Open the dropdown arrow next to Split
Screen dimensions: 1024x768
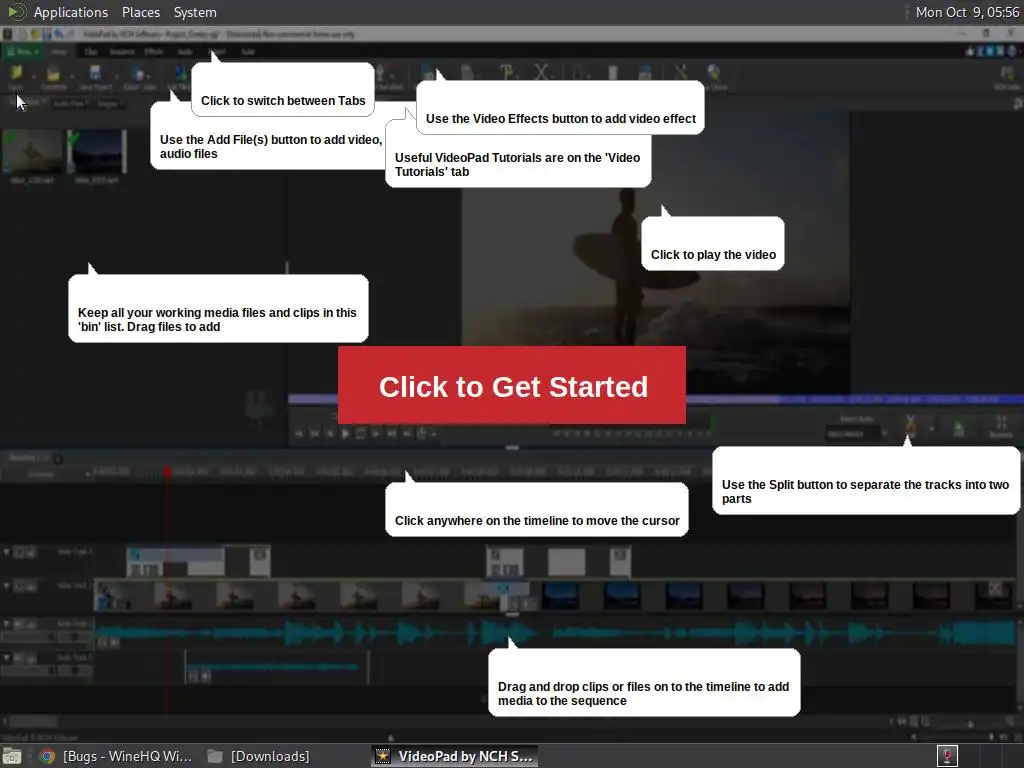tap(931, 428)
